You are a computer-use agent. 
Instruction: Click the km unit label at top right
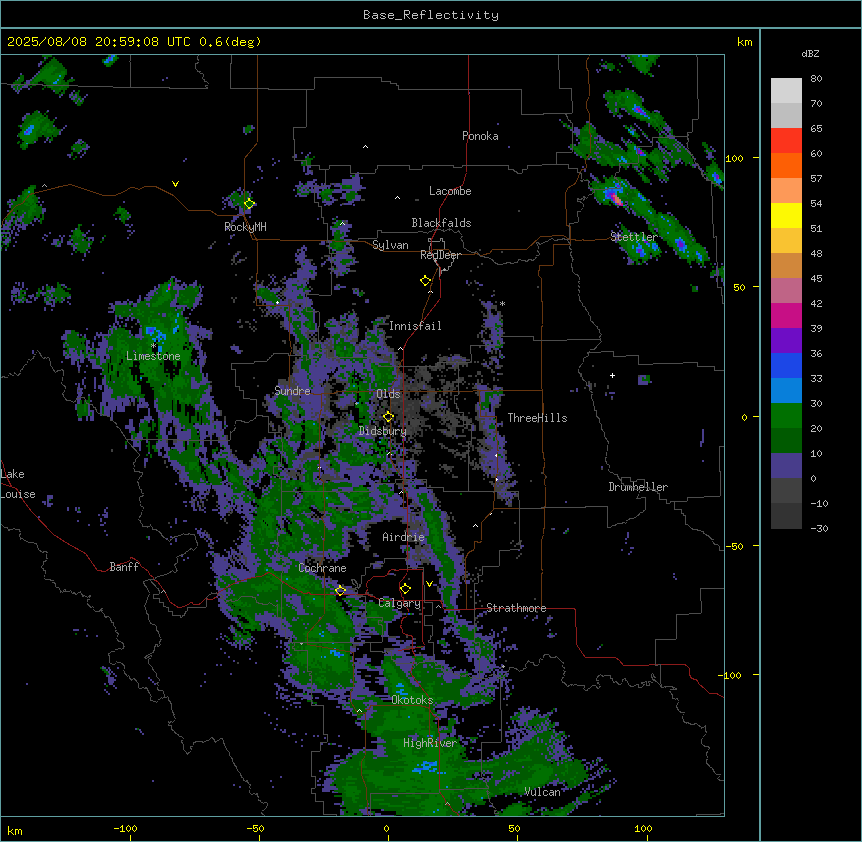tap(744, 42)
